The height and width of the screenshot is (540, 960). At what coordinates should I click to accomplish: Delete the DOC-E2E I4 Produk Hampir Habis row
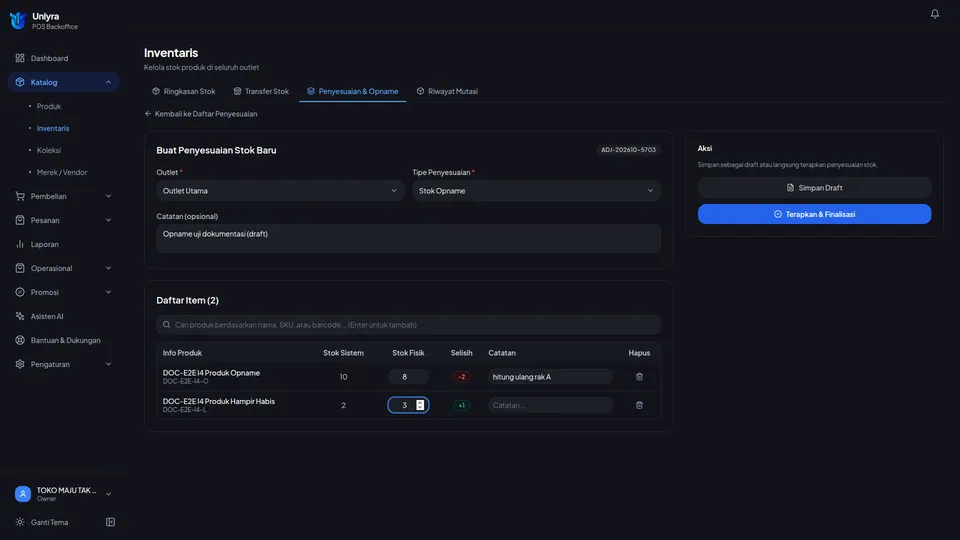639,405
